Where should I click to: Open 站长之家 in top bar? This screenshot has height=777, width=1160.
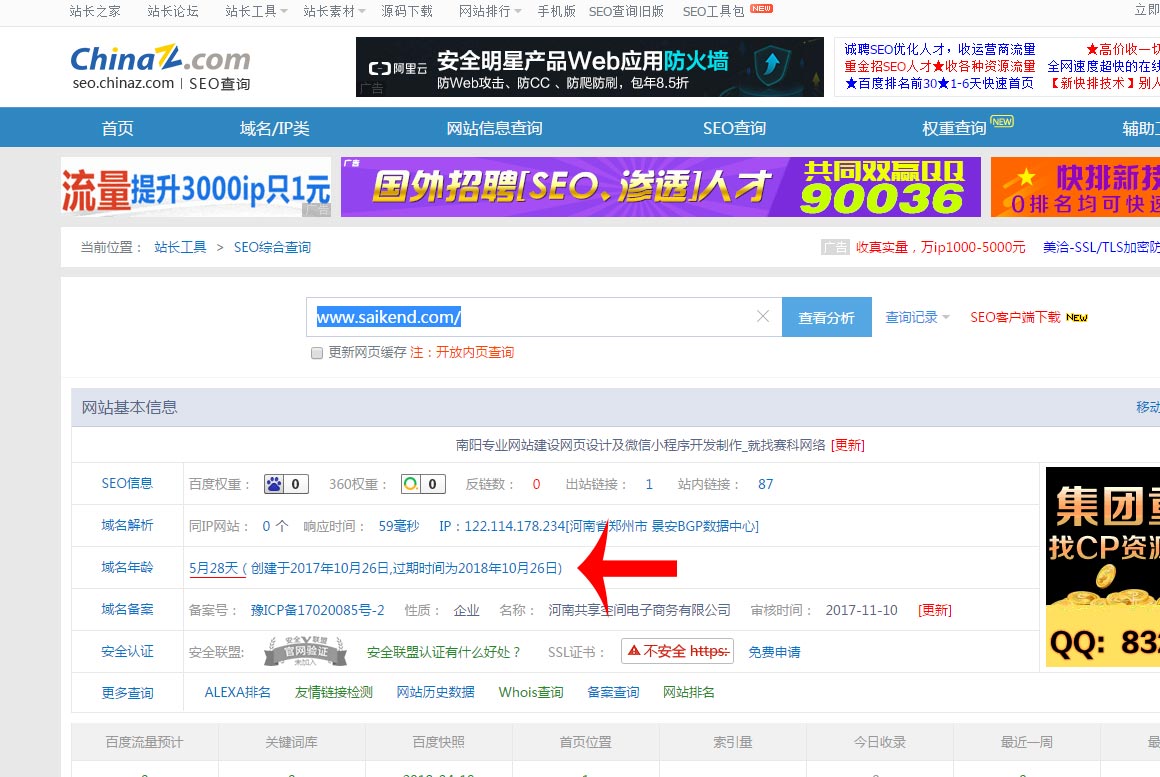[95, 11]
